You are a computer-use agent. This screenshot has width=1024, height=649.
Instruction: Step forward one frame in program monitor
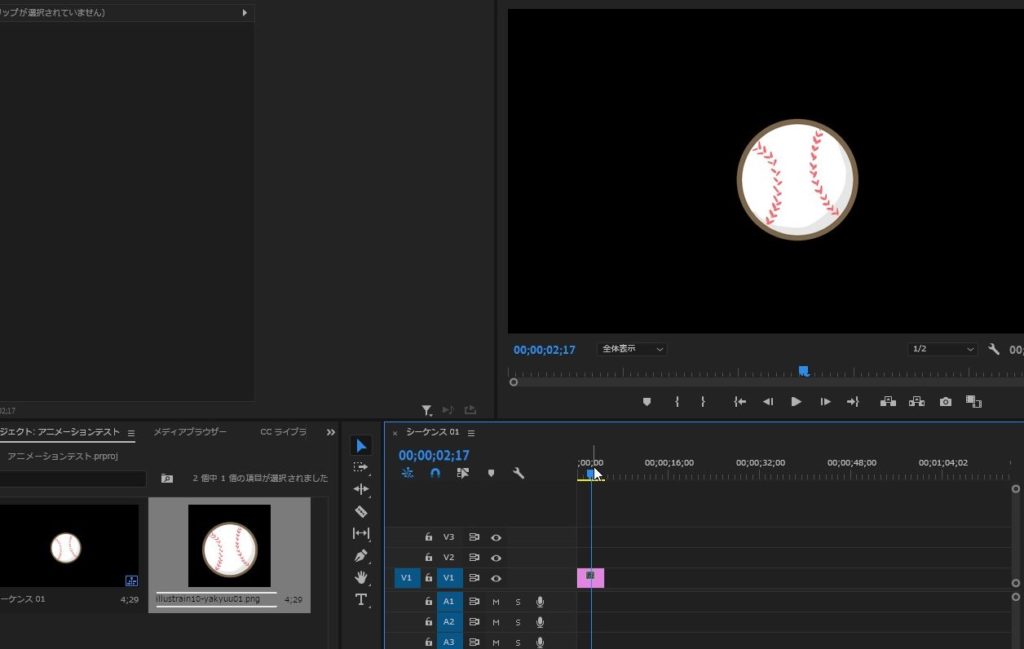pyautogui.click(x=825, y=402)
